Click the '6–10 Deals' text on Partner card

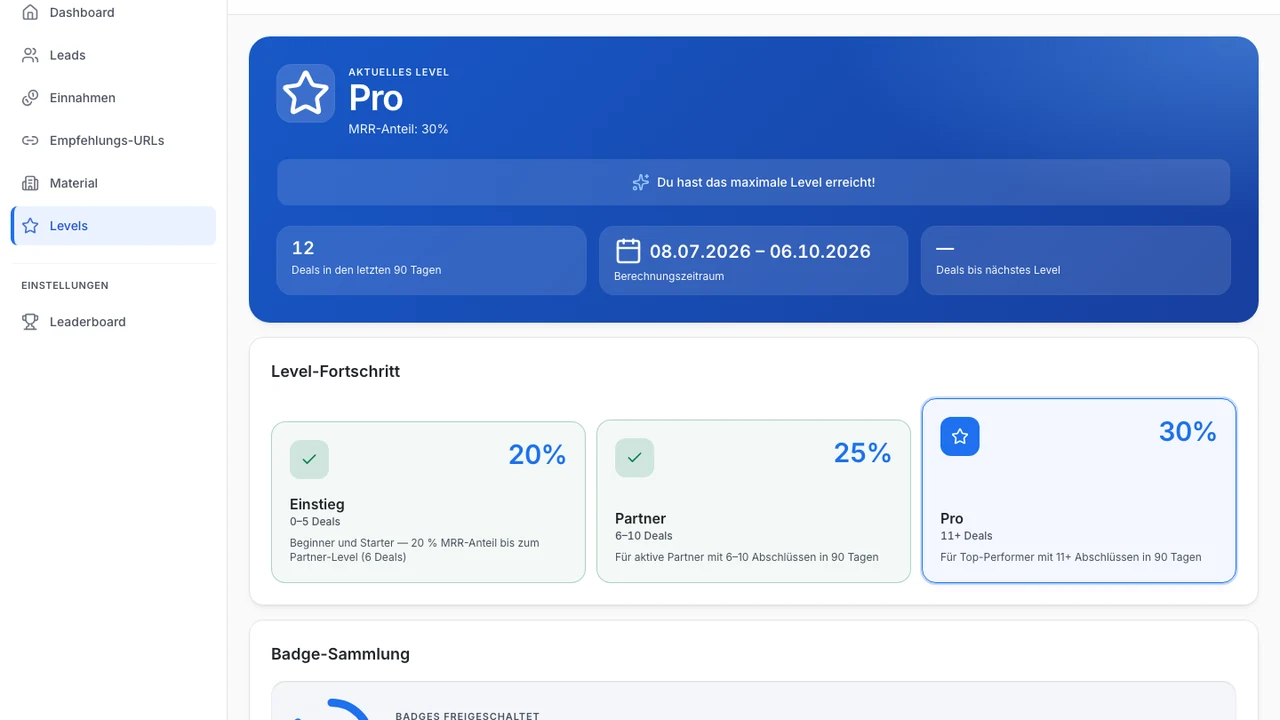(x=644, y=536)
